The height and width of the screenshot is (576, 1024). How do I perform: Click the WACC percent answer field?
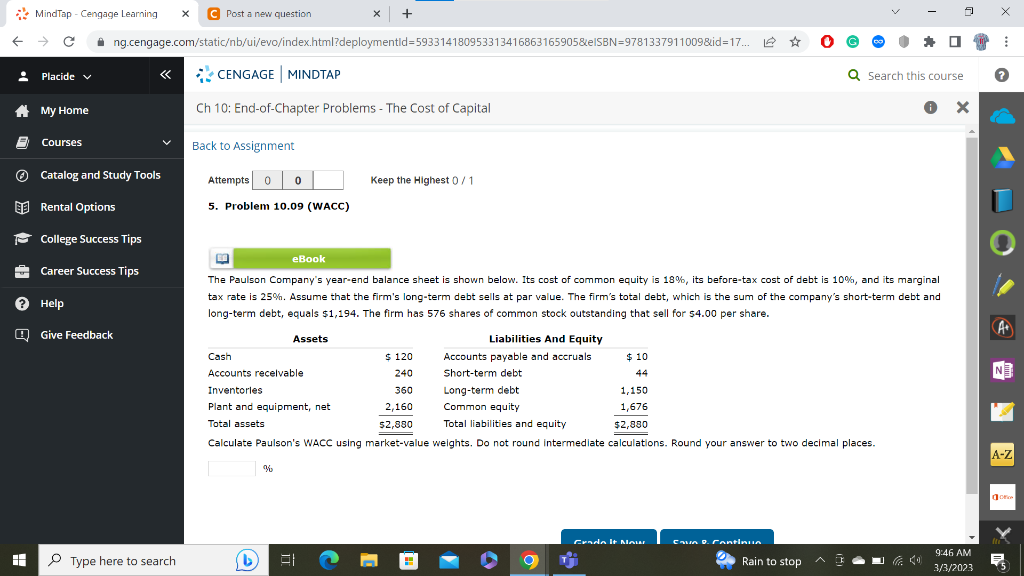pos(232,468)
